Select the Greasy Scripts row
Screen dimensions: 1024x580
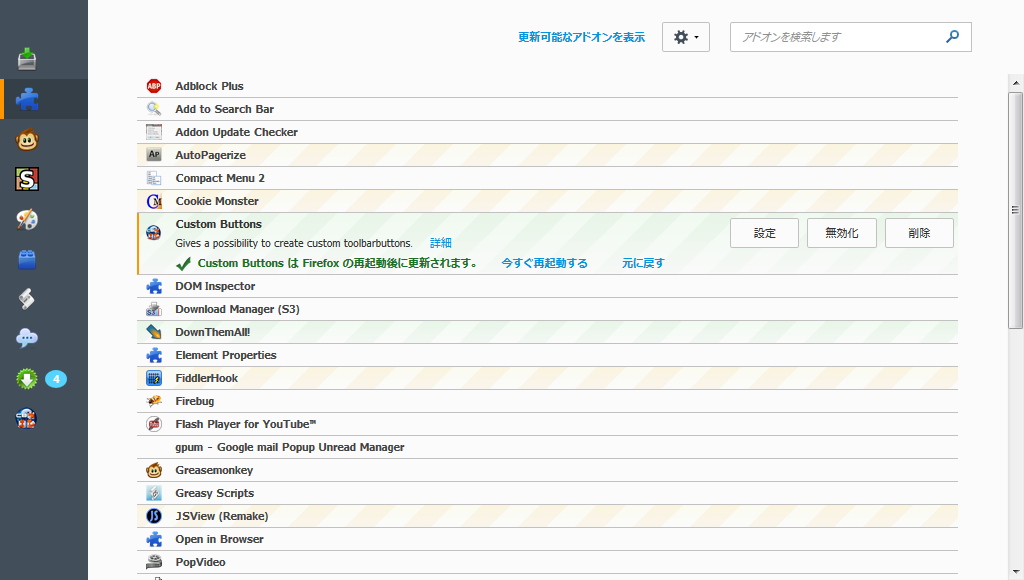point(547,493)
